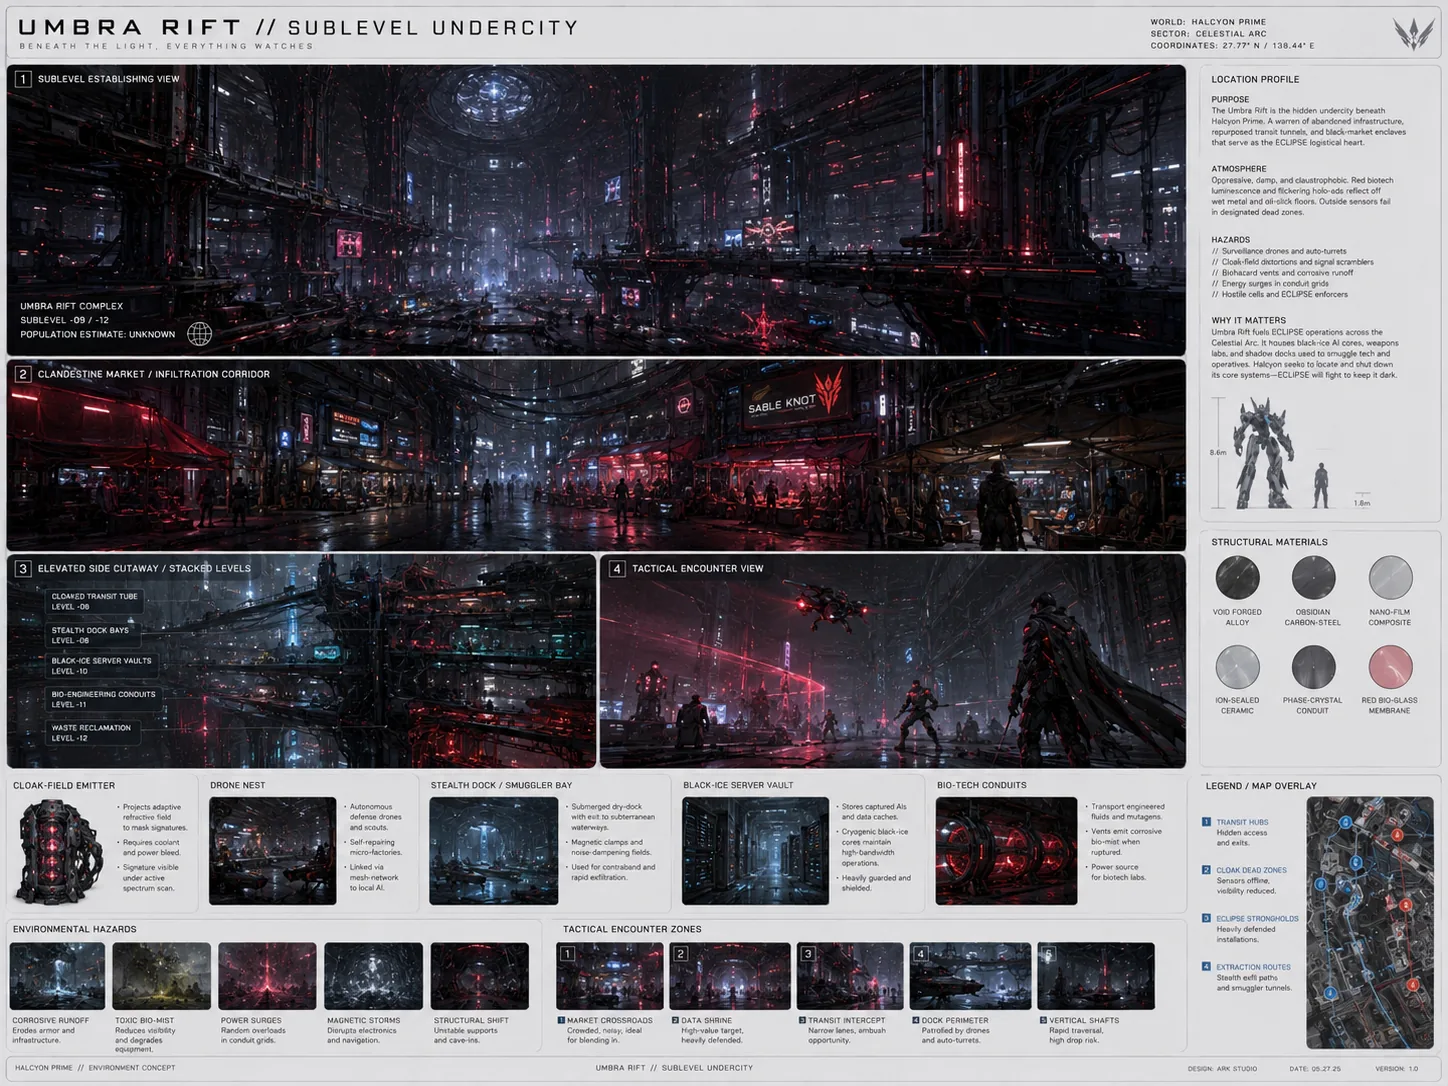1448x1086 pixels.
Task: Select the Eclipse Strongholds legend marker
Action: 1206,918
